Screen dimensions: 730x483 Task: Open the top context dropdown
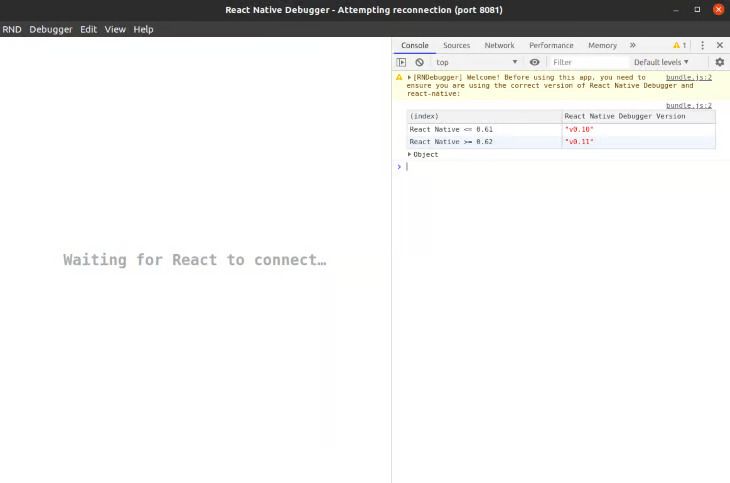click(x=476, y=62)
